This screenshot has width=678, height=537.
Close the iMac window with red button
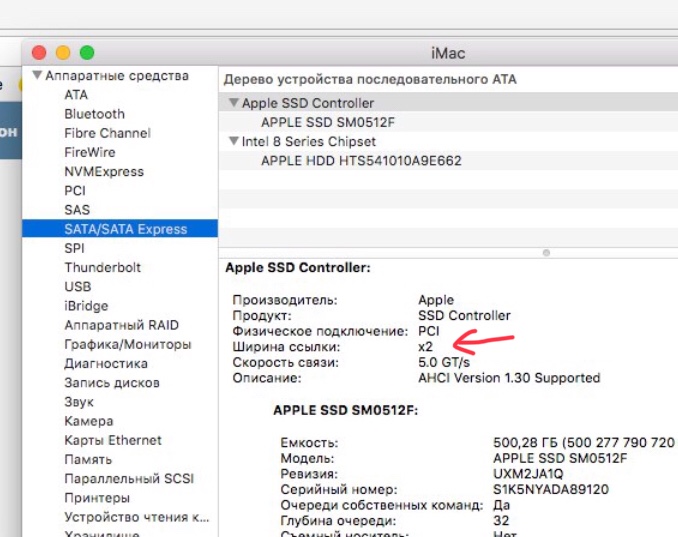tap(39, 53)
